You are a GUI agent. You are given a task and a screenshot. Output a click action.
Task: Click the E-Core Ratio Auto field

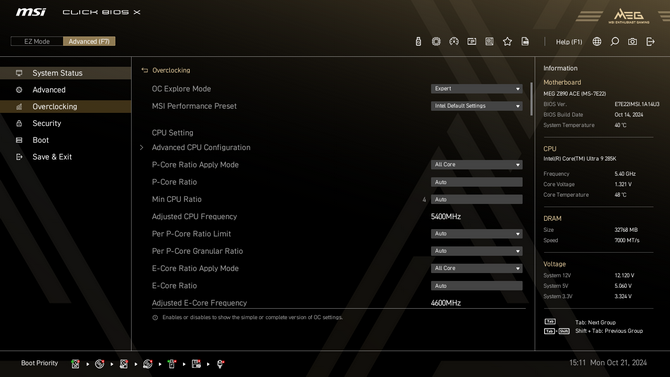point(476,286)
